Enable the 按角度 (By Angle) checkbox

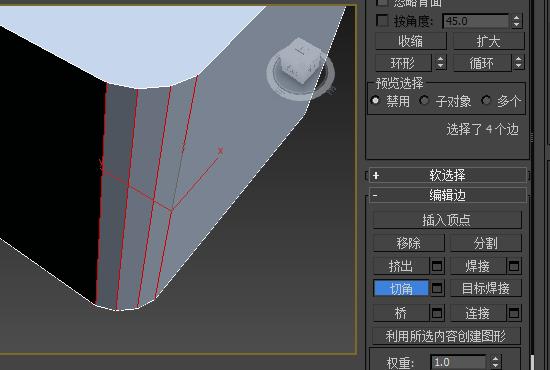point(382,20)
